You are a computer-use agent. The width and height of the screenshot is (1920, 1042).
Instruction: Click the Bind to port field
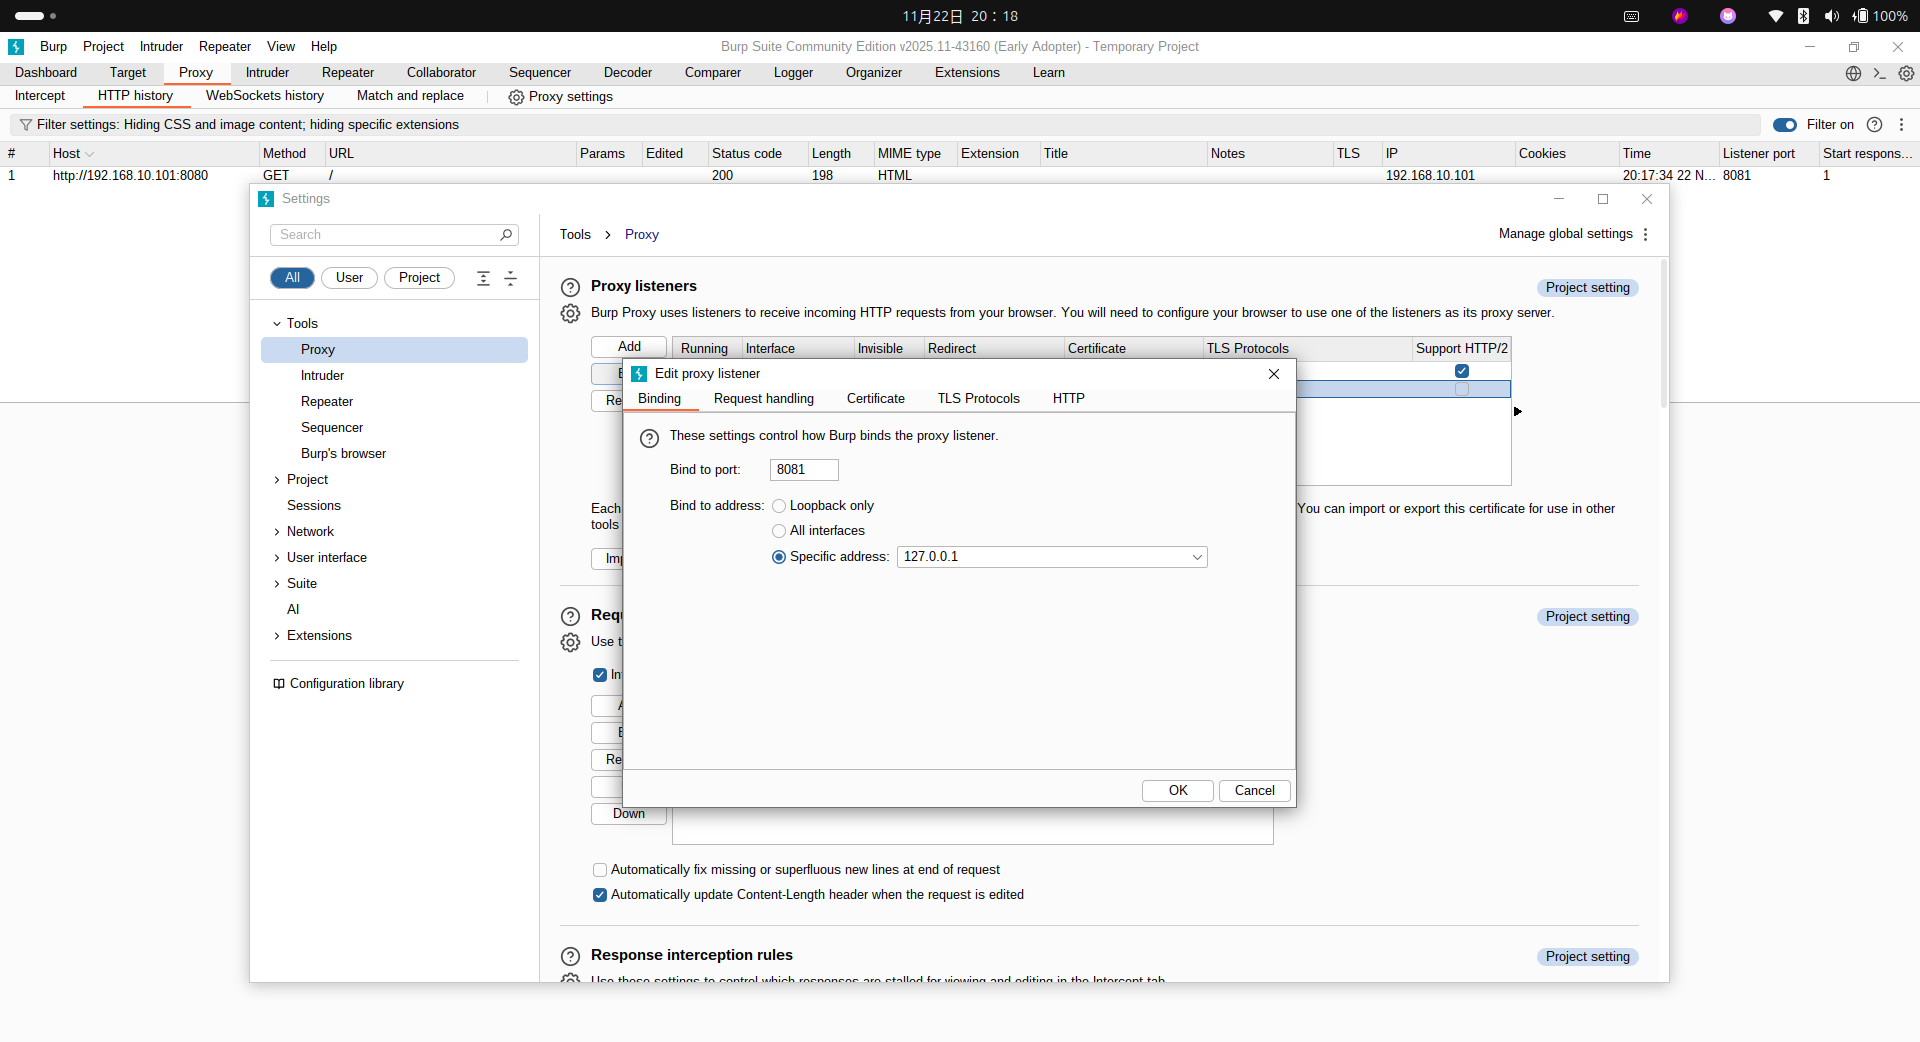(804, 470)
